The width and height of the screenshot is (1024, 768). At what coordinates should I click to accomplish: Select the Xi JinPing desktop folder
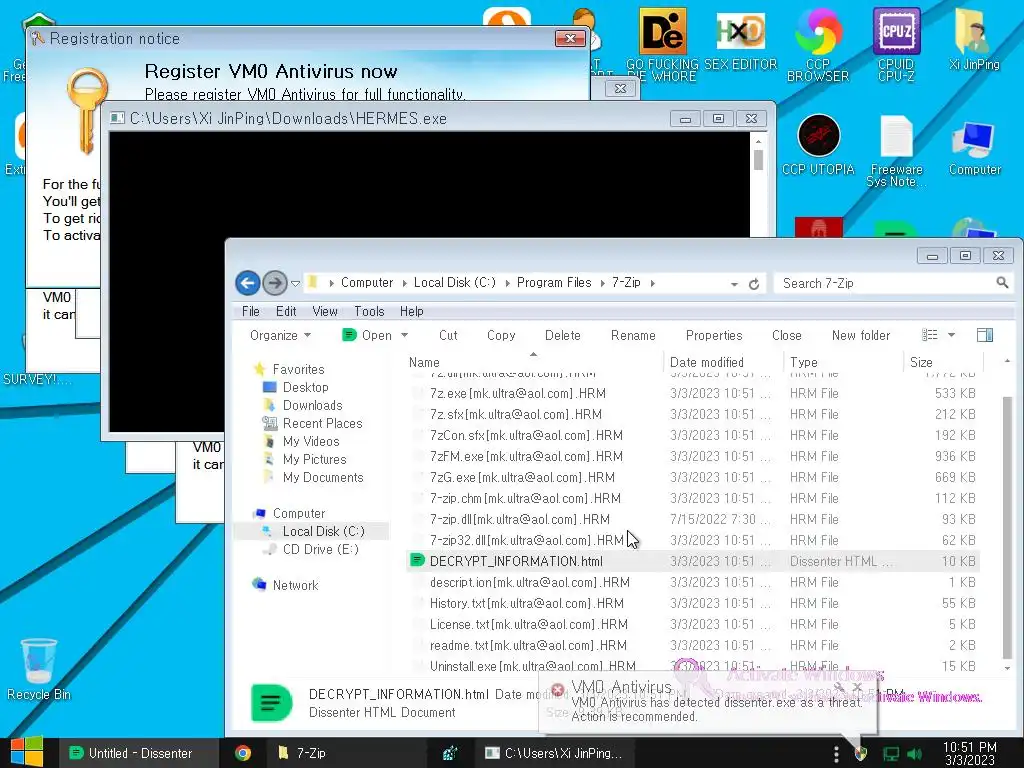tap(974, 39)
